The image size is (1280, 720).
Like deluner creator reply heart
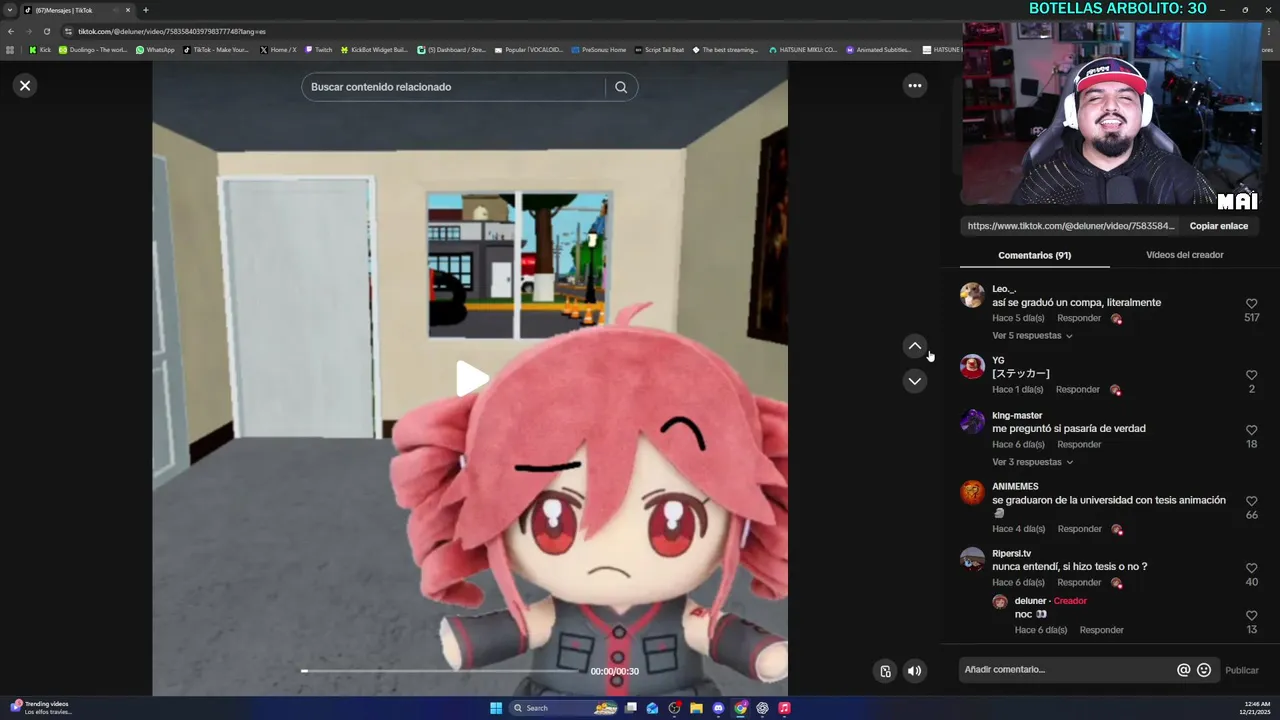[x=1251, y=615]
